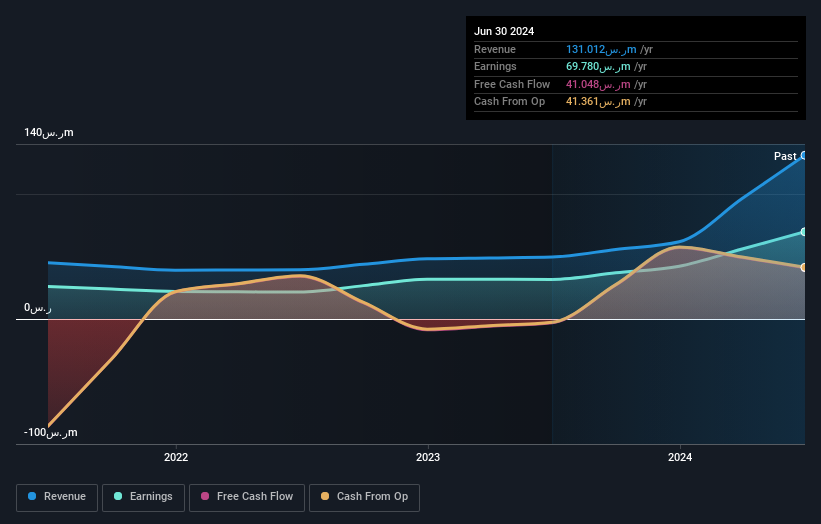Click the Free Cash Flow row label in tooltip
821x524 pixels.
(x=512, y=84)
